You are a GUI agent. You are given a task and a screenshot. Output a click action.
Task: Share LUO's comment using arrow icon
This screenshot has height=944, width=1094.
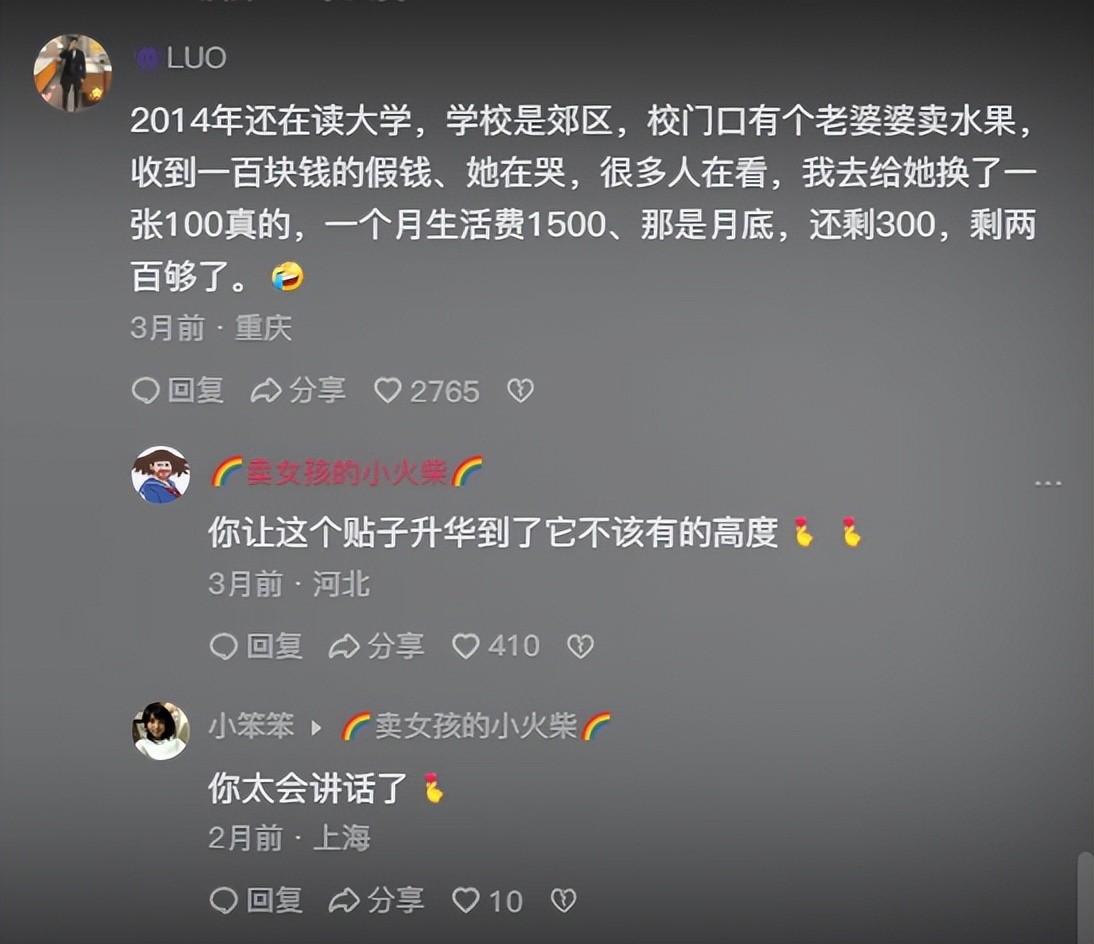click(x=266, y=391)
